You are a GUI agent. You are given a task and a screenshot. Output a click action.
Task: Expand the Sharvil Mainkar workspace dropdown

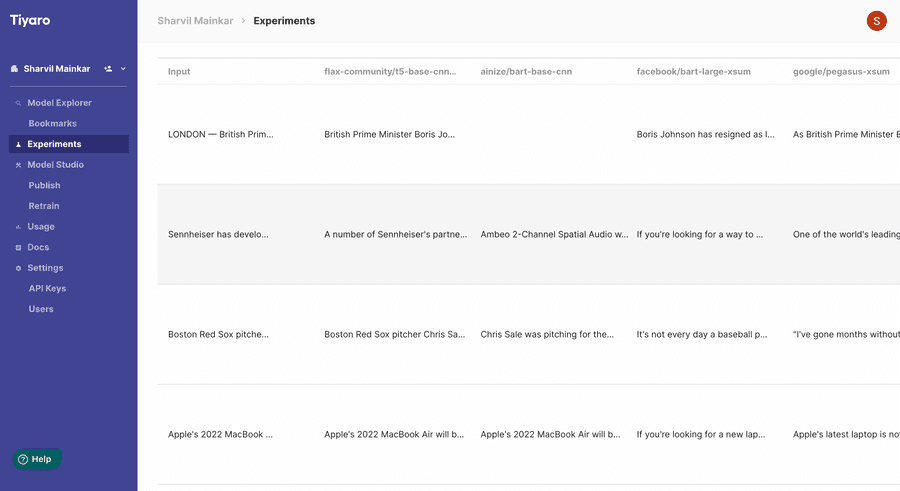tap(123, 69)
